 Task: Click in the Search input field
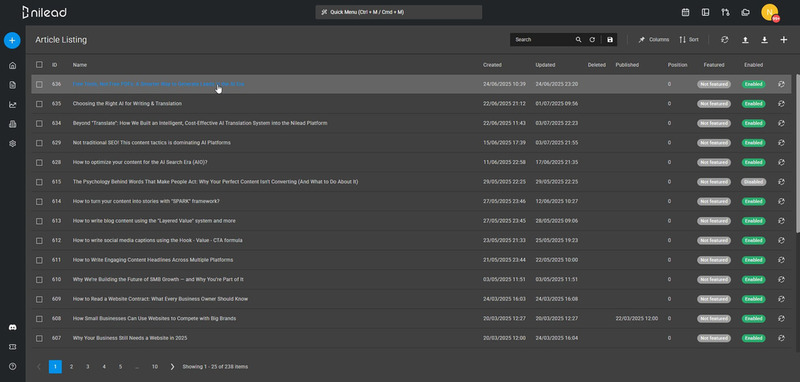point(542,40)
